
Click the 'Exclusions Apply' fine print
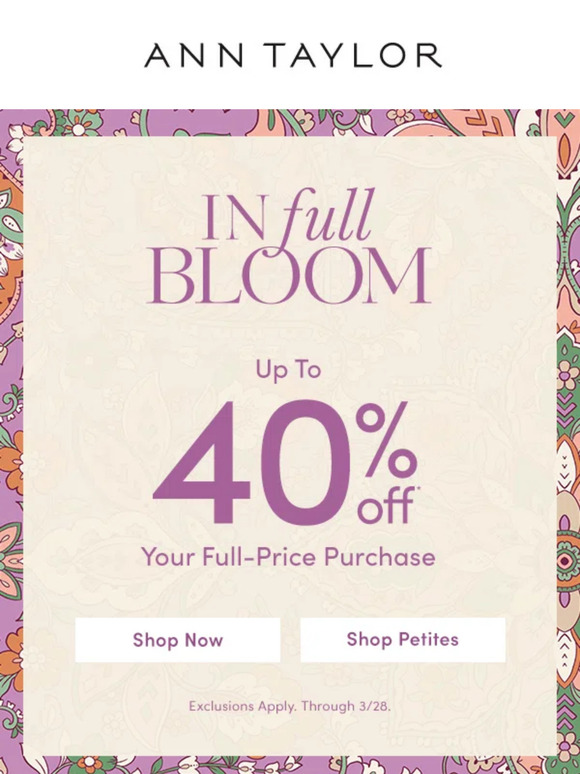[x=243, y=706]
